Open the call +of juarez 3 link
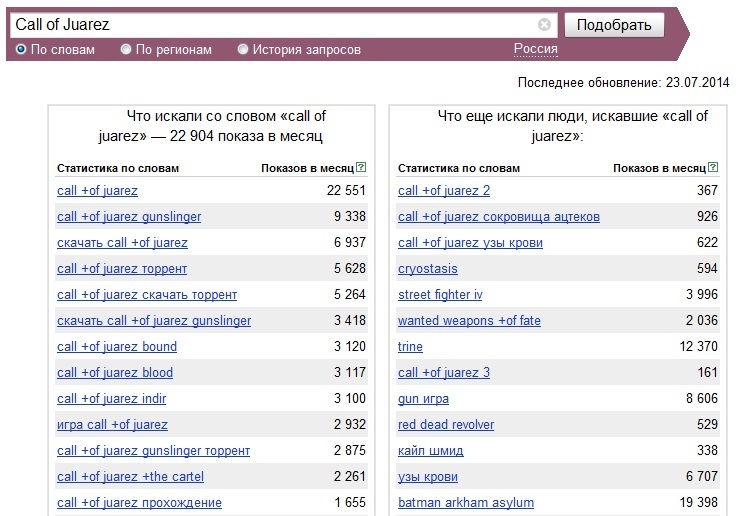The height and width of the screenshot is (516, 740). (444, 372)
